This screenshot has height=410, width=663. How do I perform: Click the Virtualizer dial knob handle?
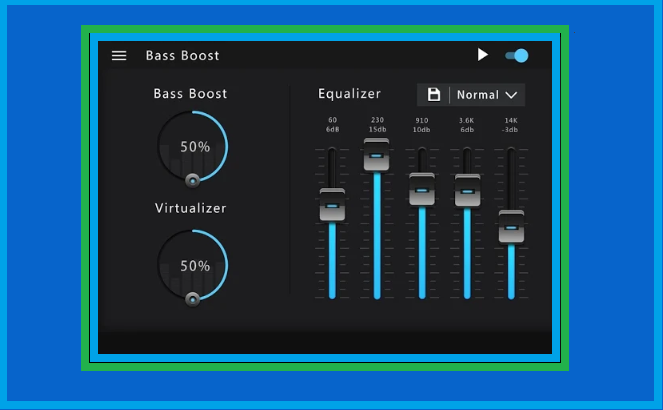coord(192,300)
